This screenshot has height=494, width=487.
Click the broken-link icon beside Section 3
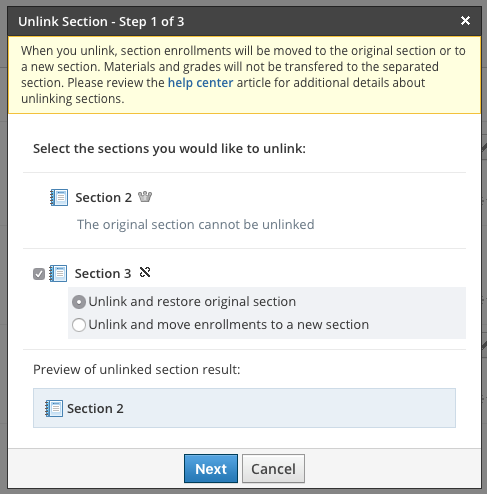coord(145,272)
